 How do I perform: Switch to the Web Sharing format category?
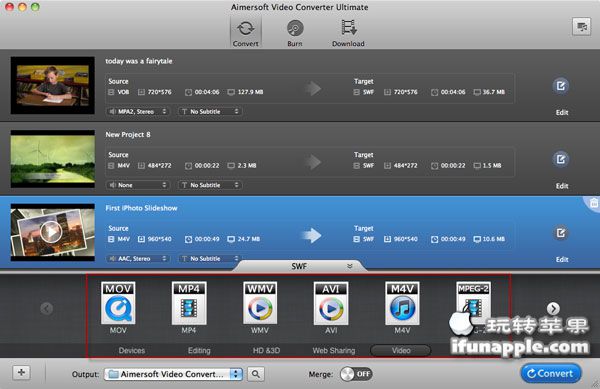pyautogui.click(x=334, y=350)
